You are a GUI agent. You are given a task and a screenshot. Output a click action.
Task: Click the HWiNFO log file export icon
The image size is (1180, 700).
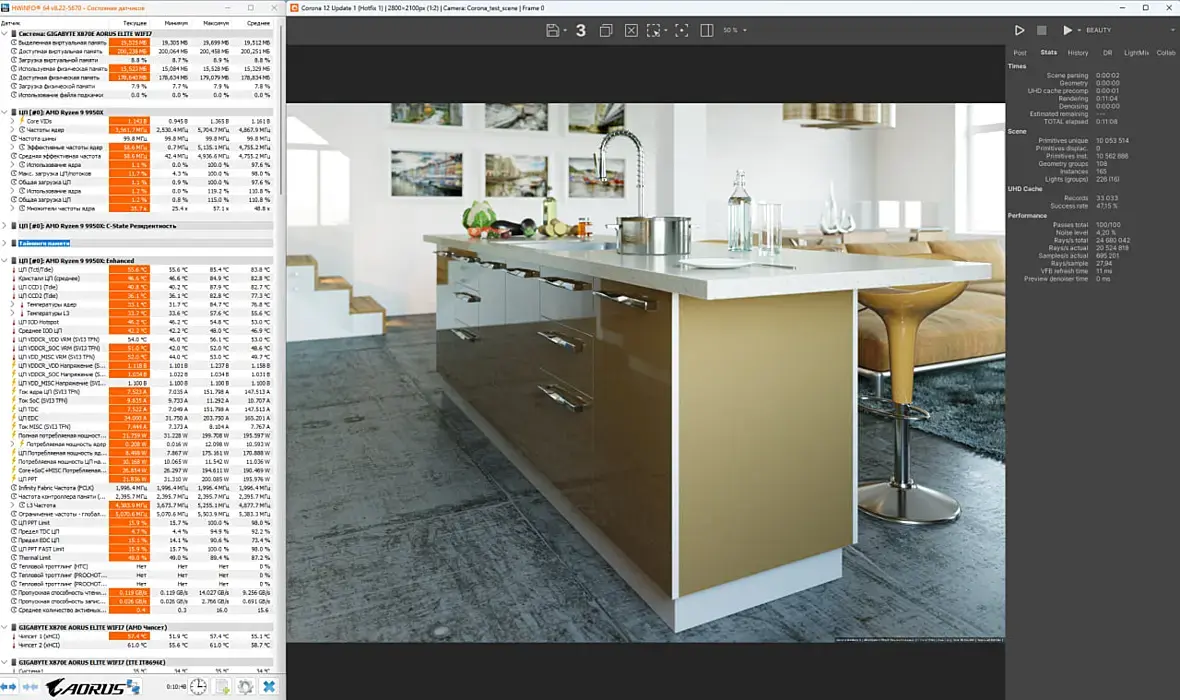coord(223,686)
